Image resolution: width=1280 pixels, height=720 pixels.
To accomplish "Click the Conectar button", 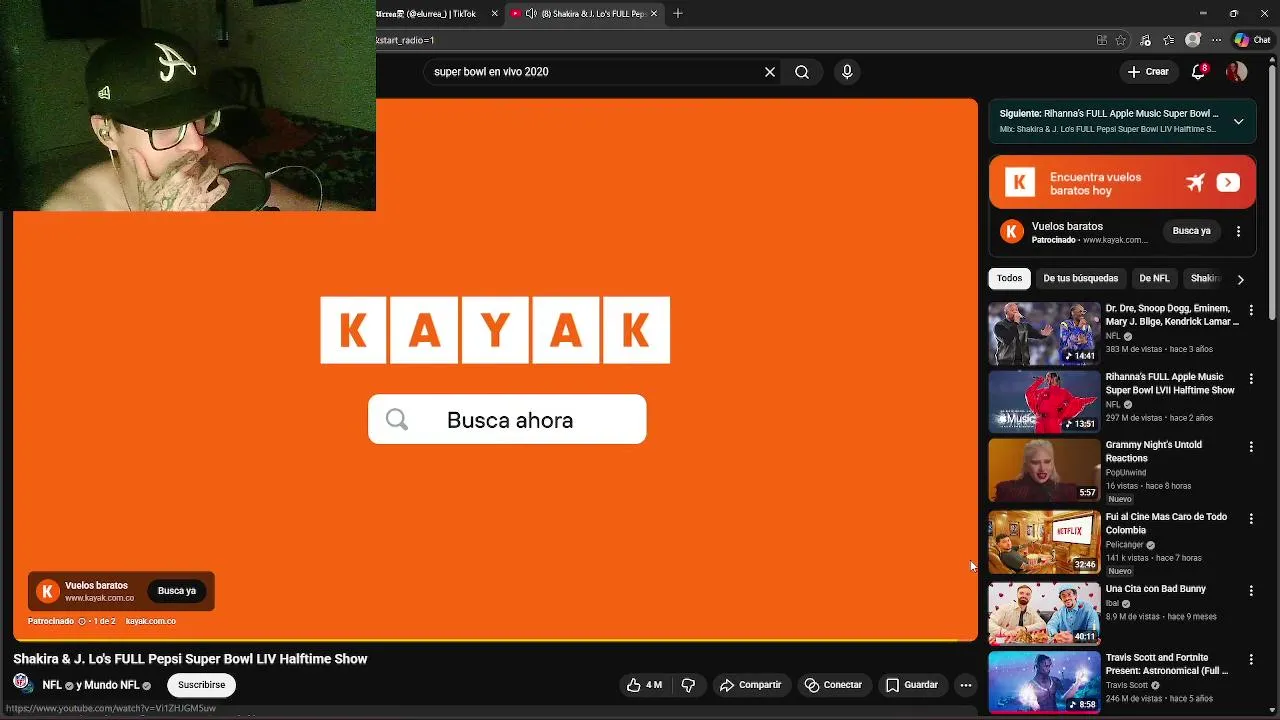I will (x=834, y=685).
